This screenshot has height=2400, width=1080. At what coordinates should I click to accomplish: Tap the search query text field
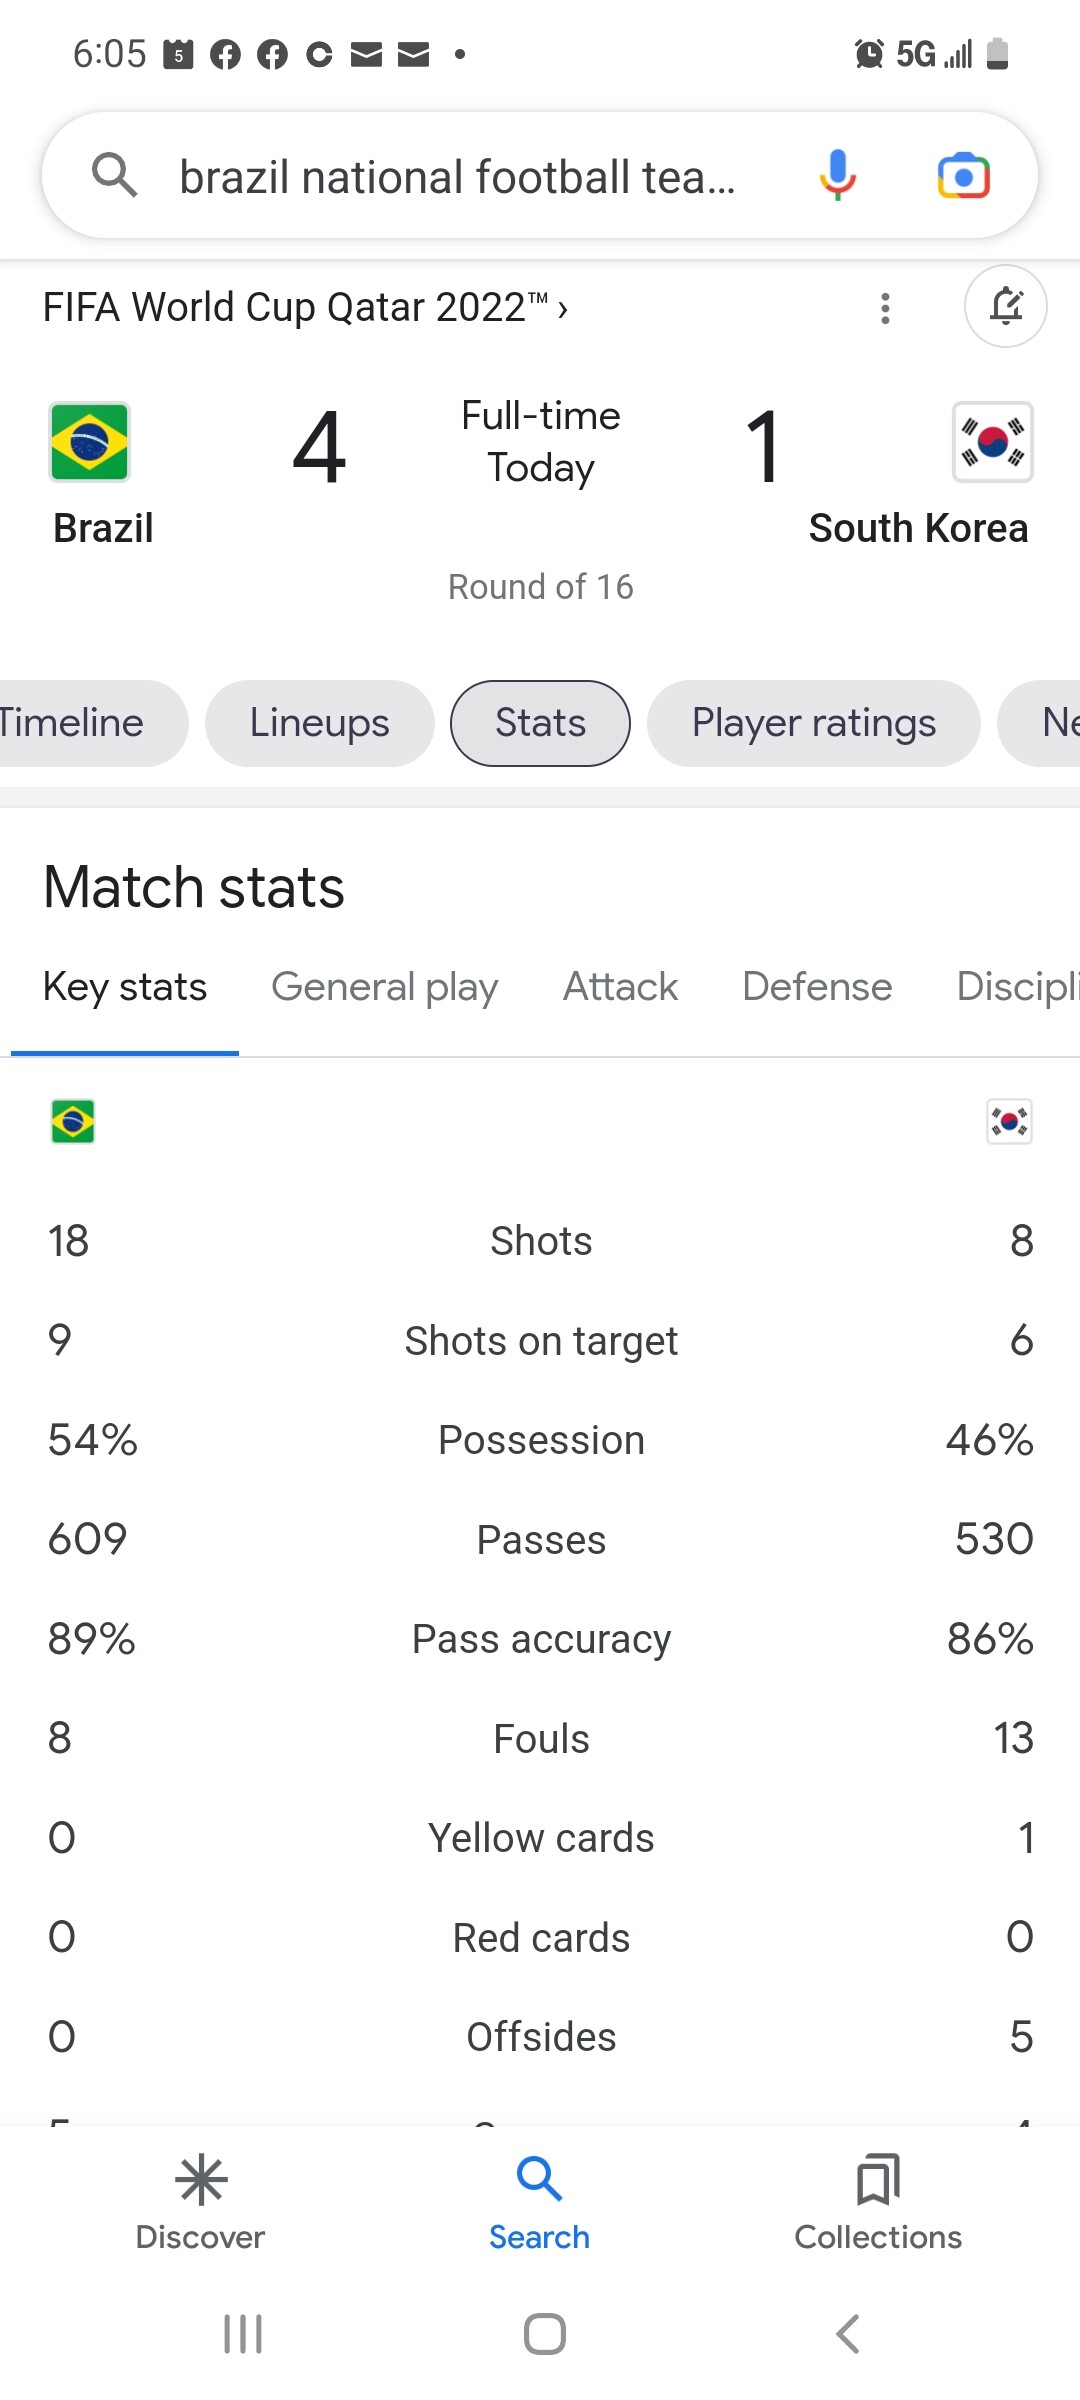457,177
